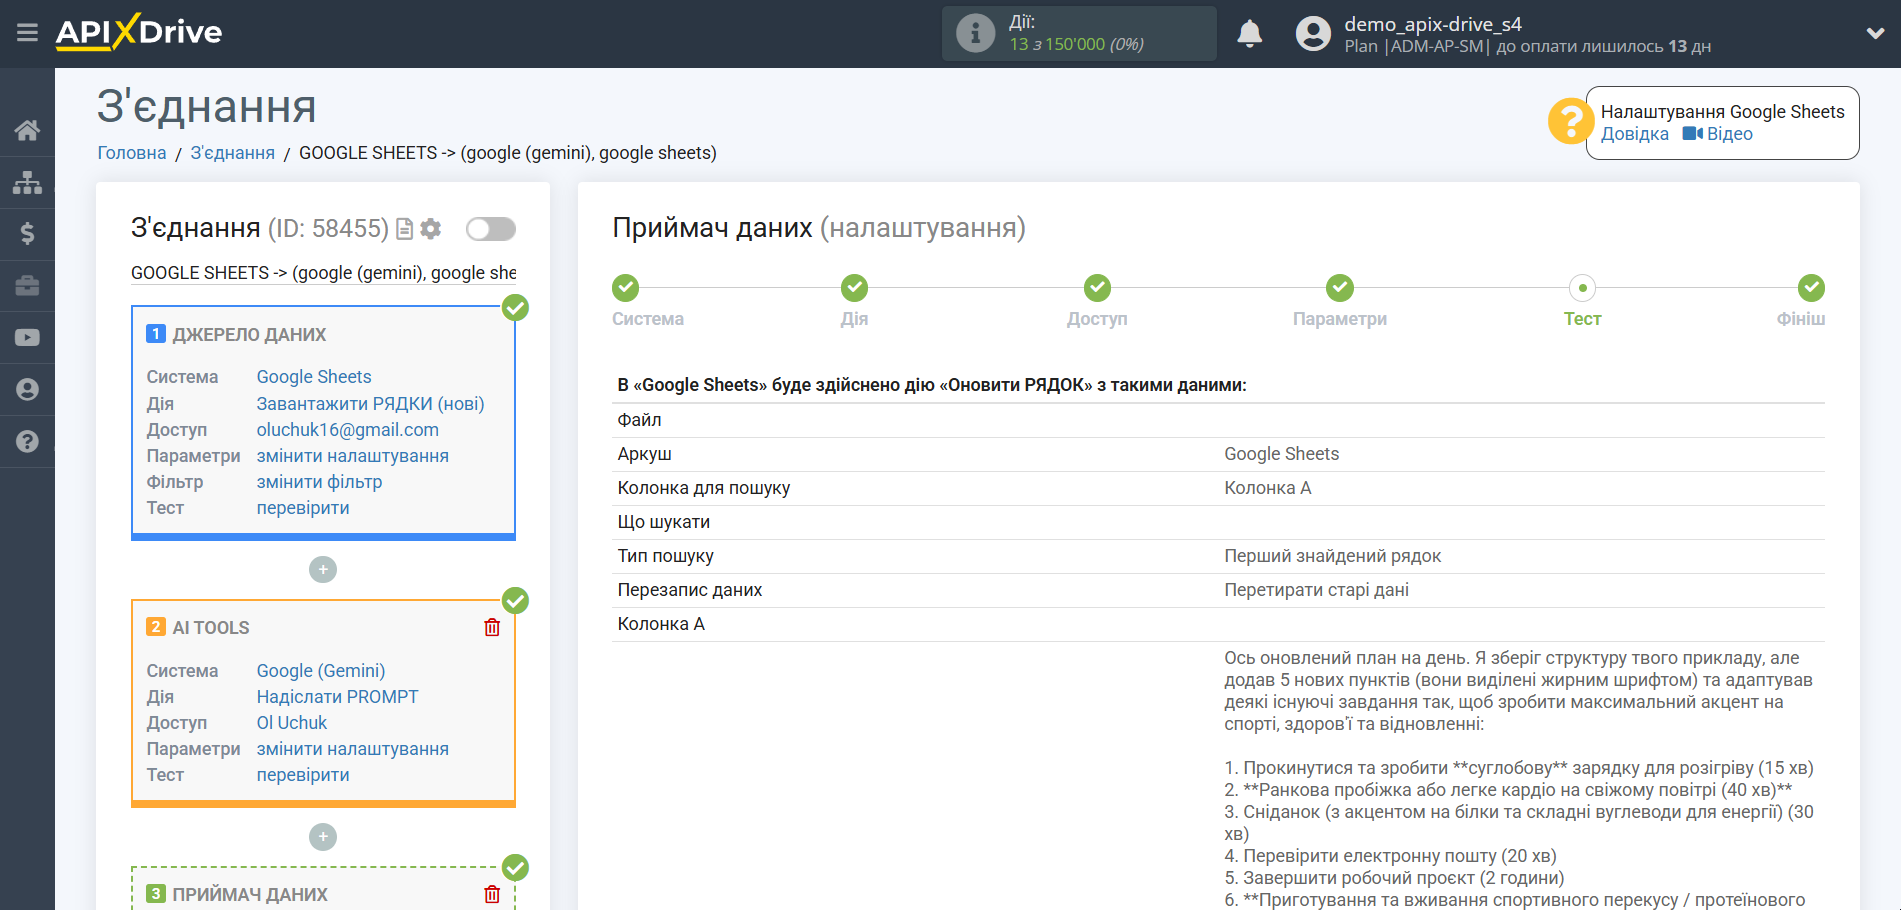Viewport: 1901px width, 910px height.
Task: Open the Довідка help link
Action: [x=1634, y=133]
